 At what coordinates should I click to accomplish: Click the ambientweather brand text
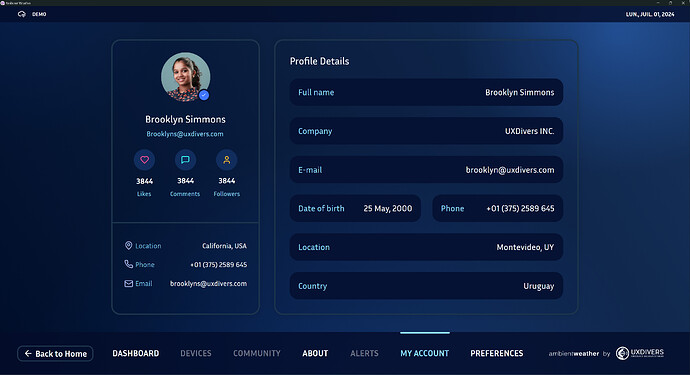click(574, 353)
